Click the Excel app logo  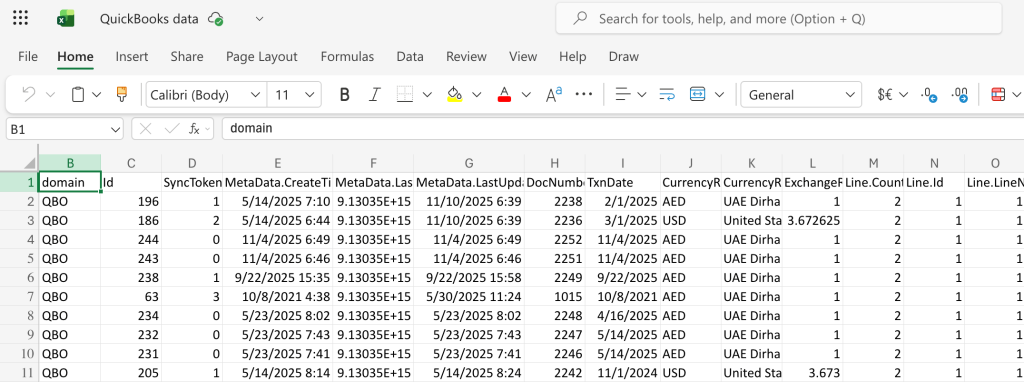(65, 19)
